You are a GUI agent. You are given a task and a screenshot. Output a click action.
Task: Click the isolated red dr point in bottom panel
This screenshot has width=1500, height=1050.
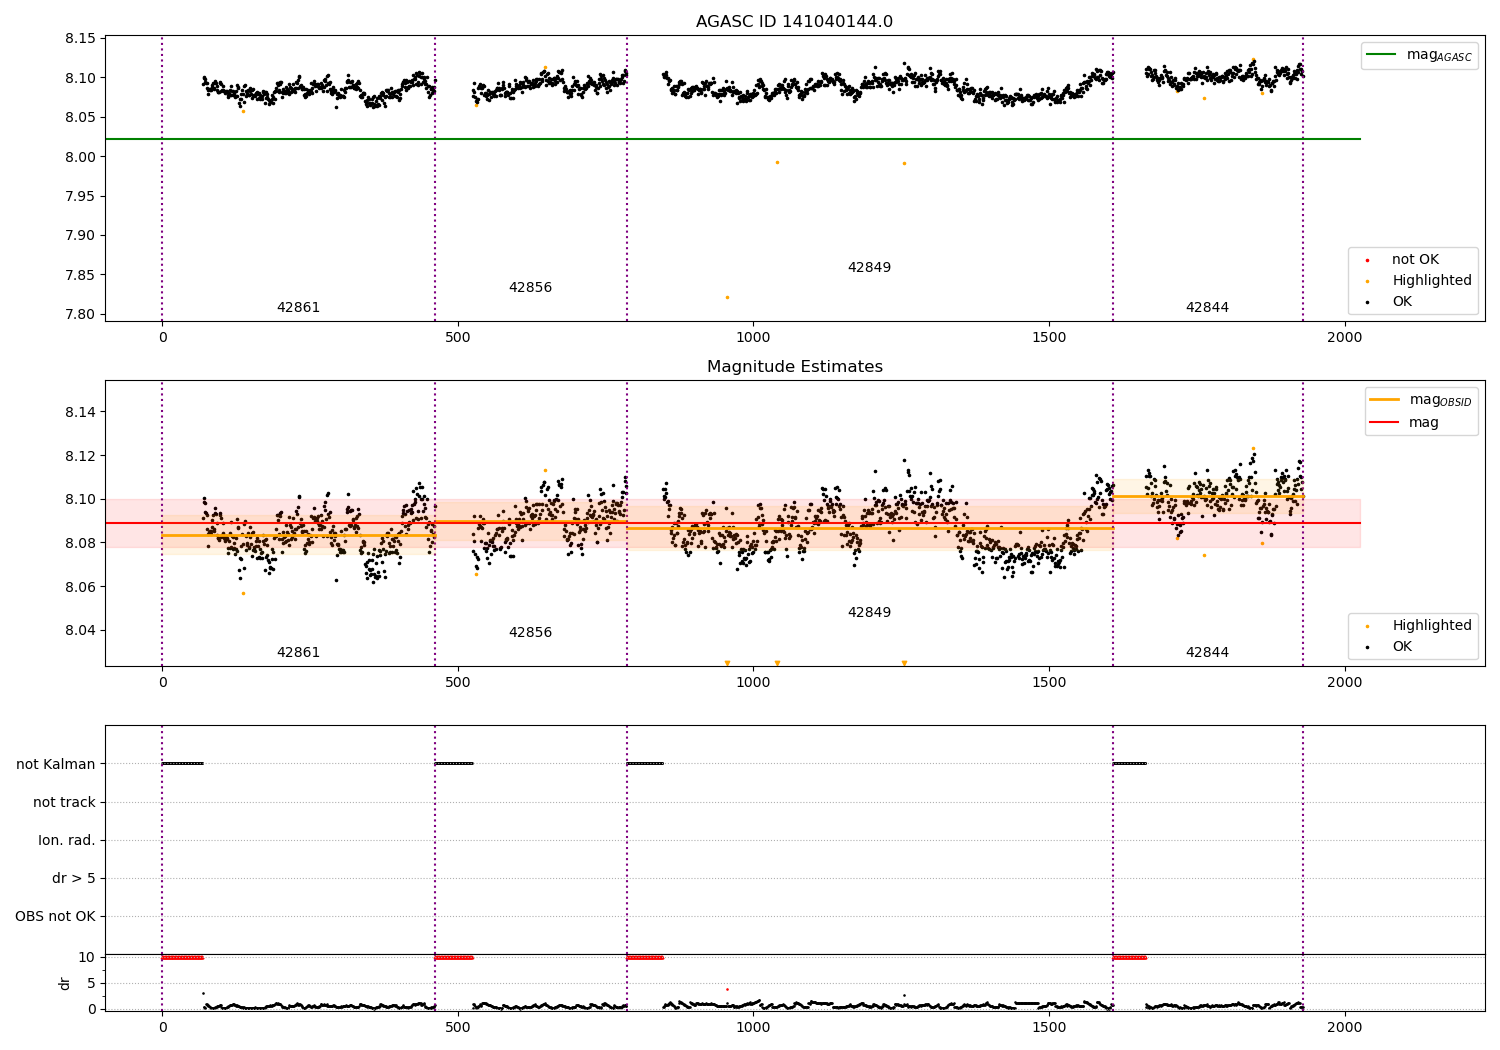tap(727, 989)
